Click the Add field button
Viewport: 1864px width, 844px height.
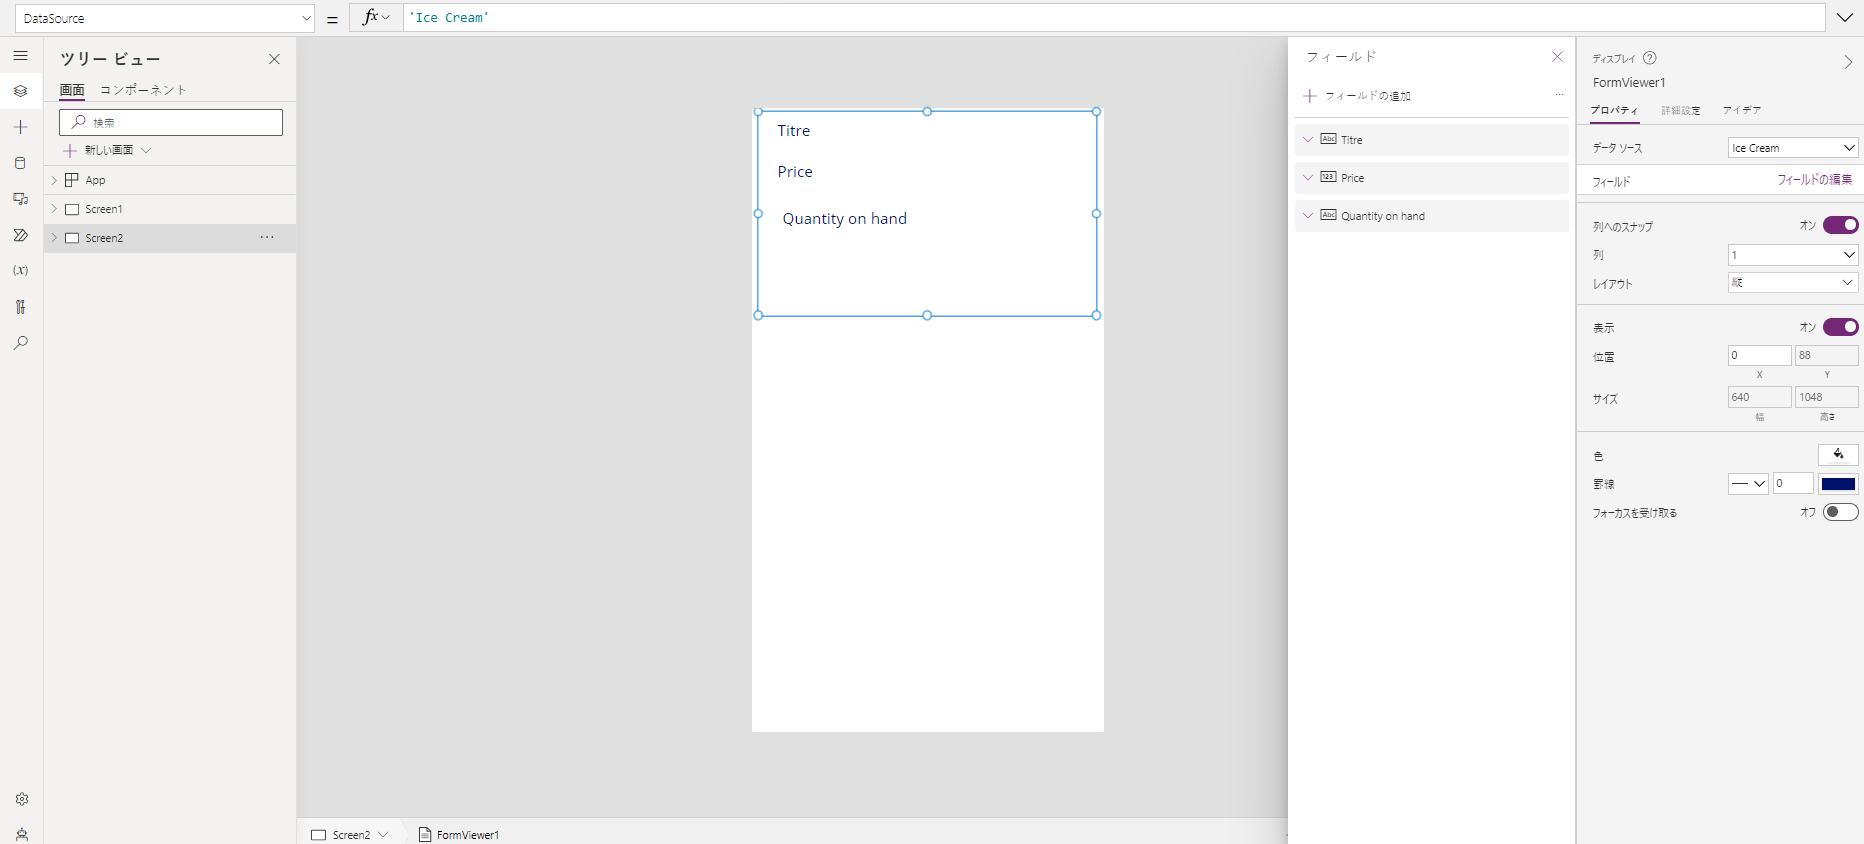pos(1357,96)
